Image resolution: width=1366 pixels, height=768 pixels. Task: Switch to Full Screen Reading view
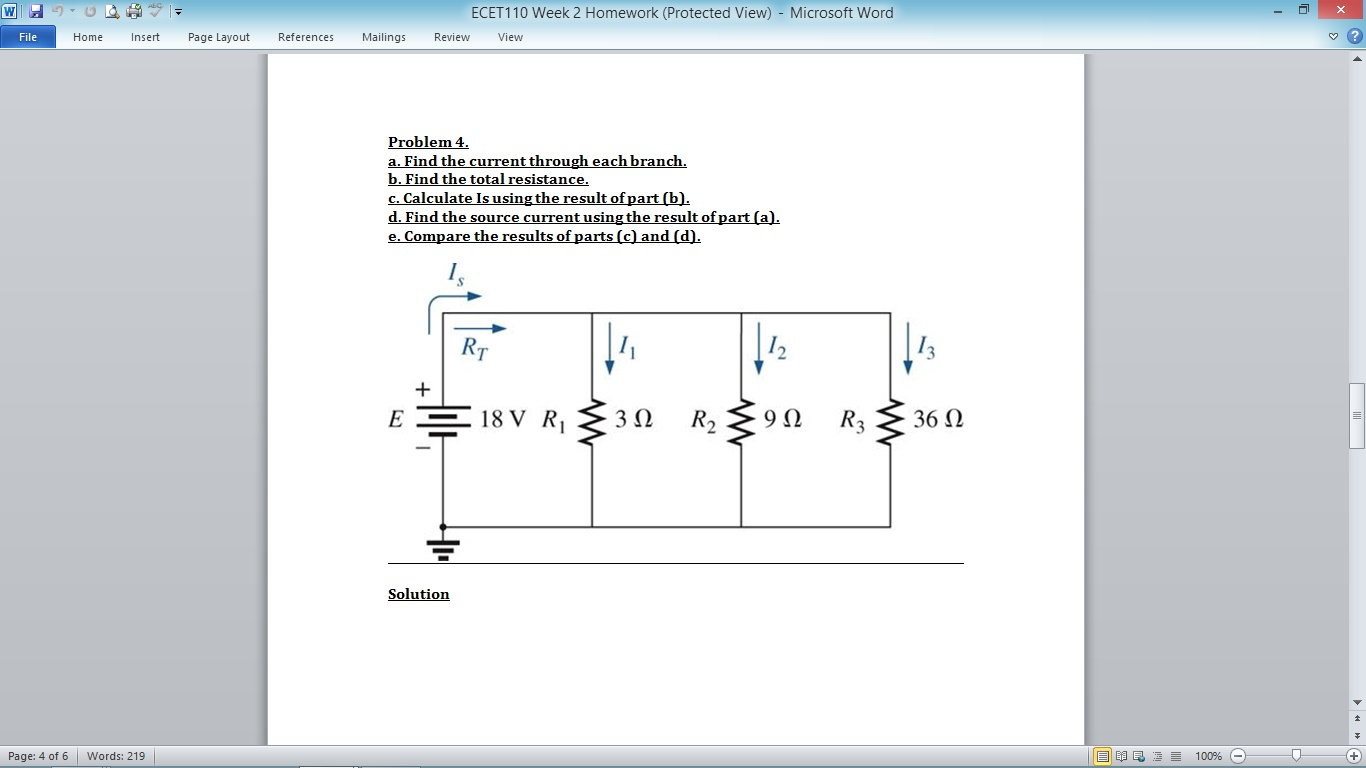tap(1121, 756)
